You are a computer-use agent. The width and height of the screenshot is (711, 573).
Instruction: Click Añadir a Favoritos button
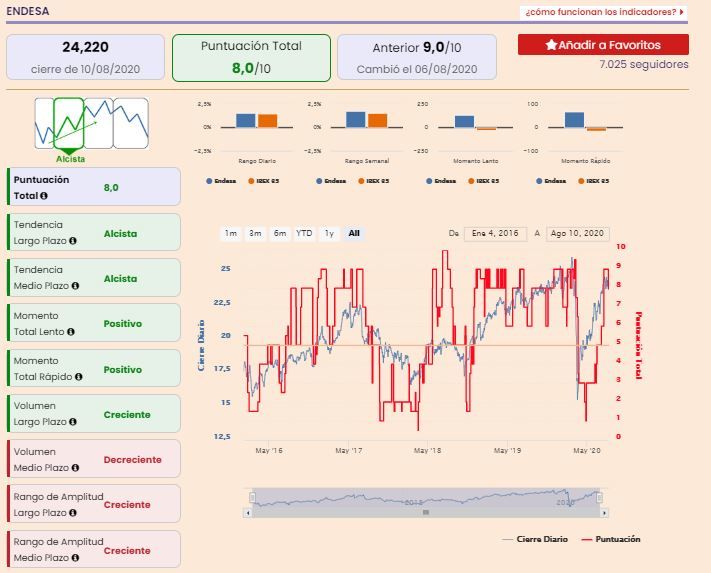[x=603, y=45]
